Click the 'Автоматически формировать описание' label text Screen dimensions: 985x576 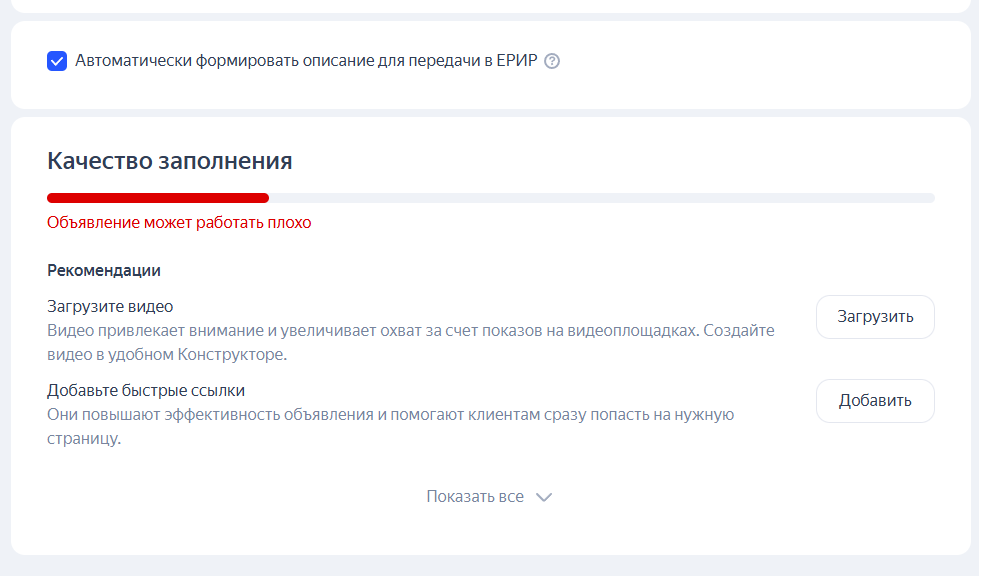coord(230,61)
